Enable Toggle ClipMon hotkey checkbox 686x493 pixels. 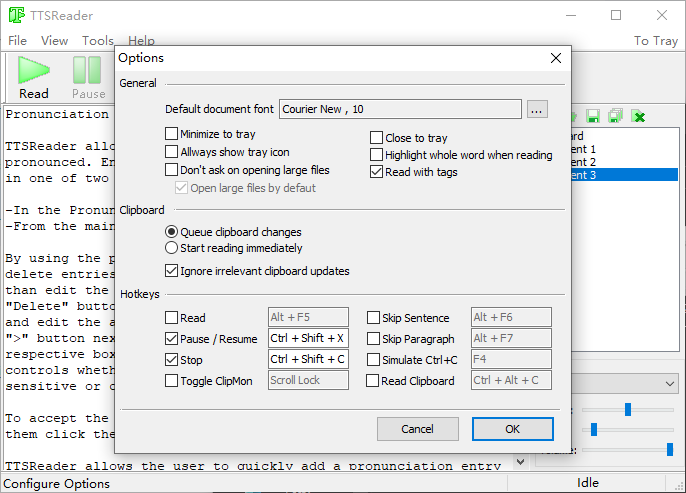[x=172, y=381]
